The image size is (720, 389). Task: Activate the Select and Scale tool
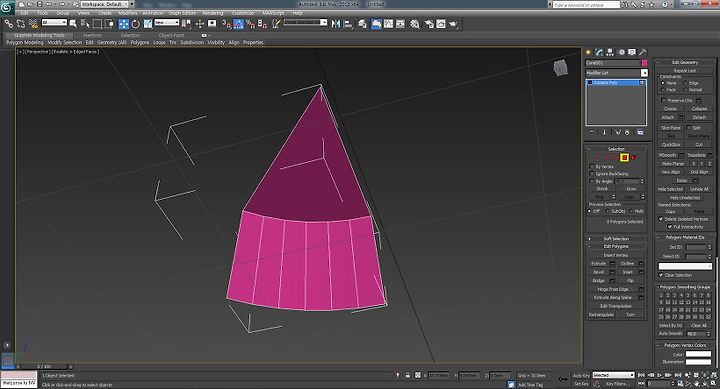tap(148, 24)
